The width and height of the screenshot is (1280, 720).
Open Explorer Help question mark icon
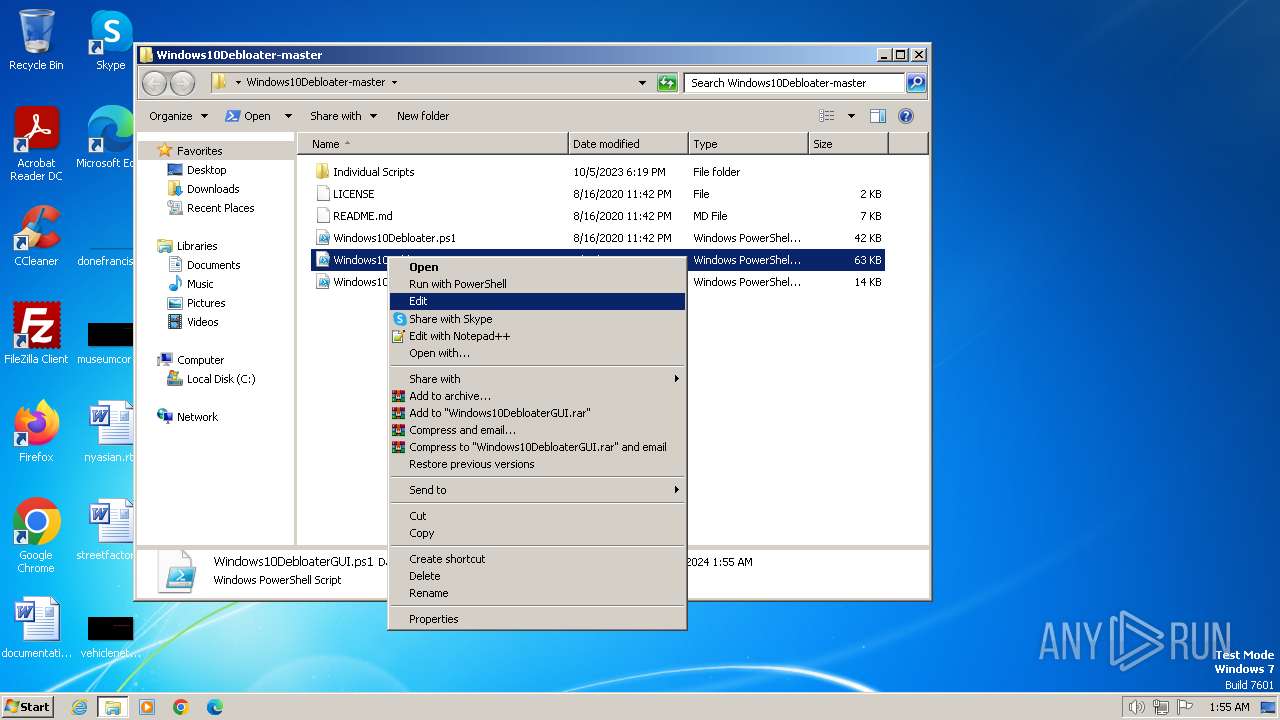point(906,116)
